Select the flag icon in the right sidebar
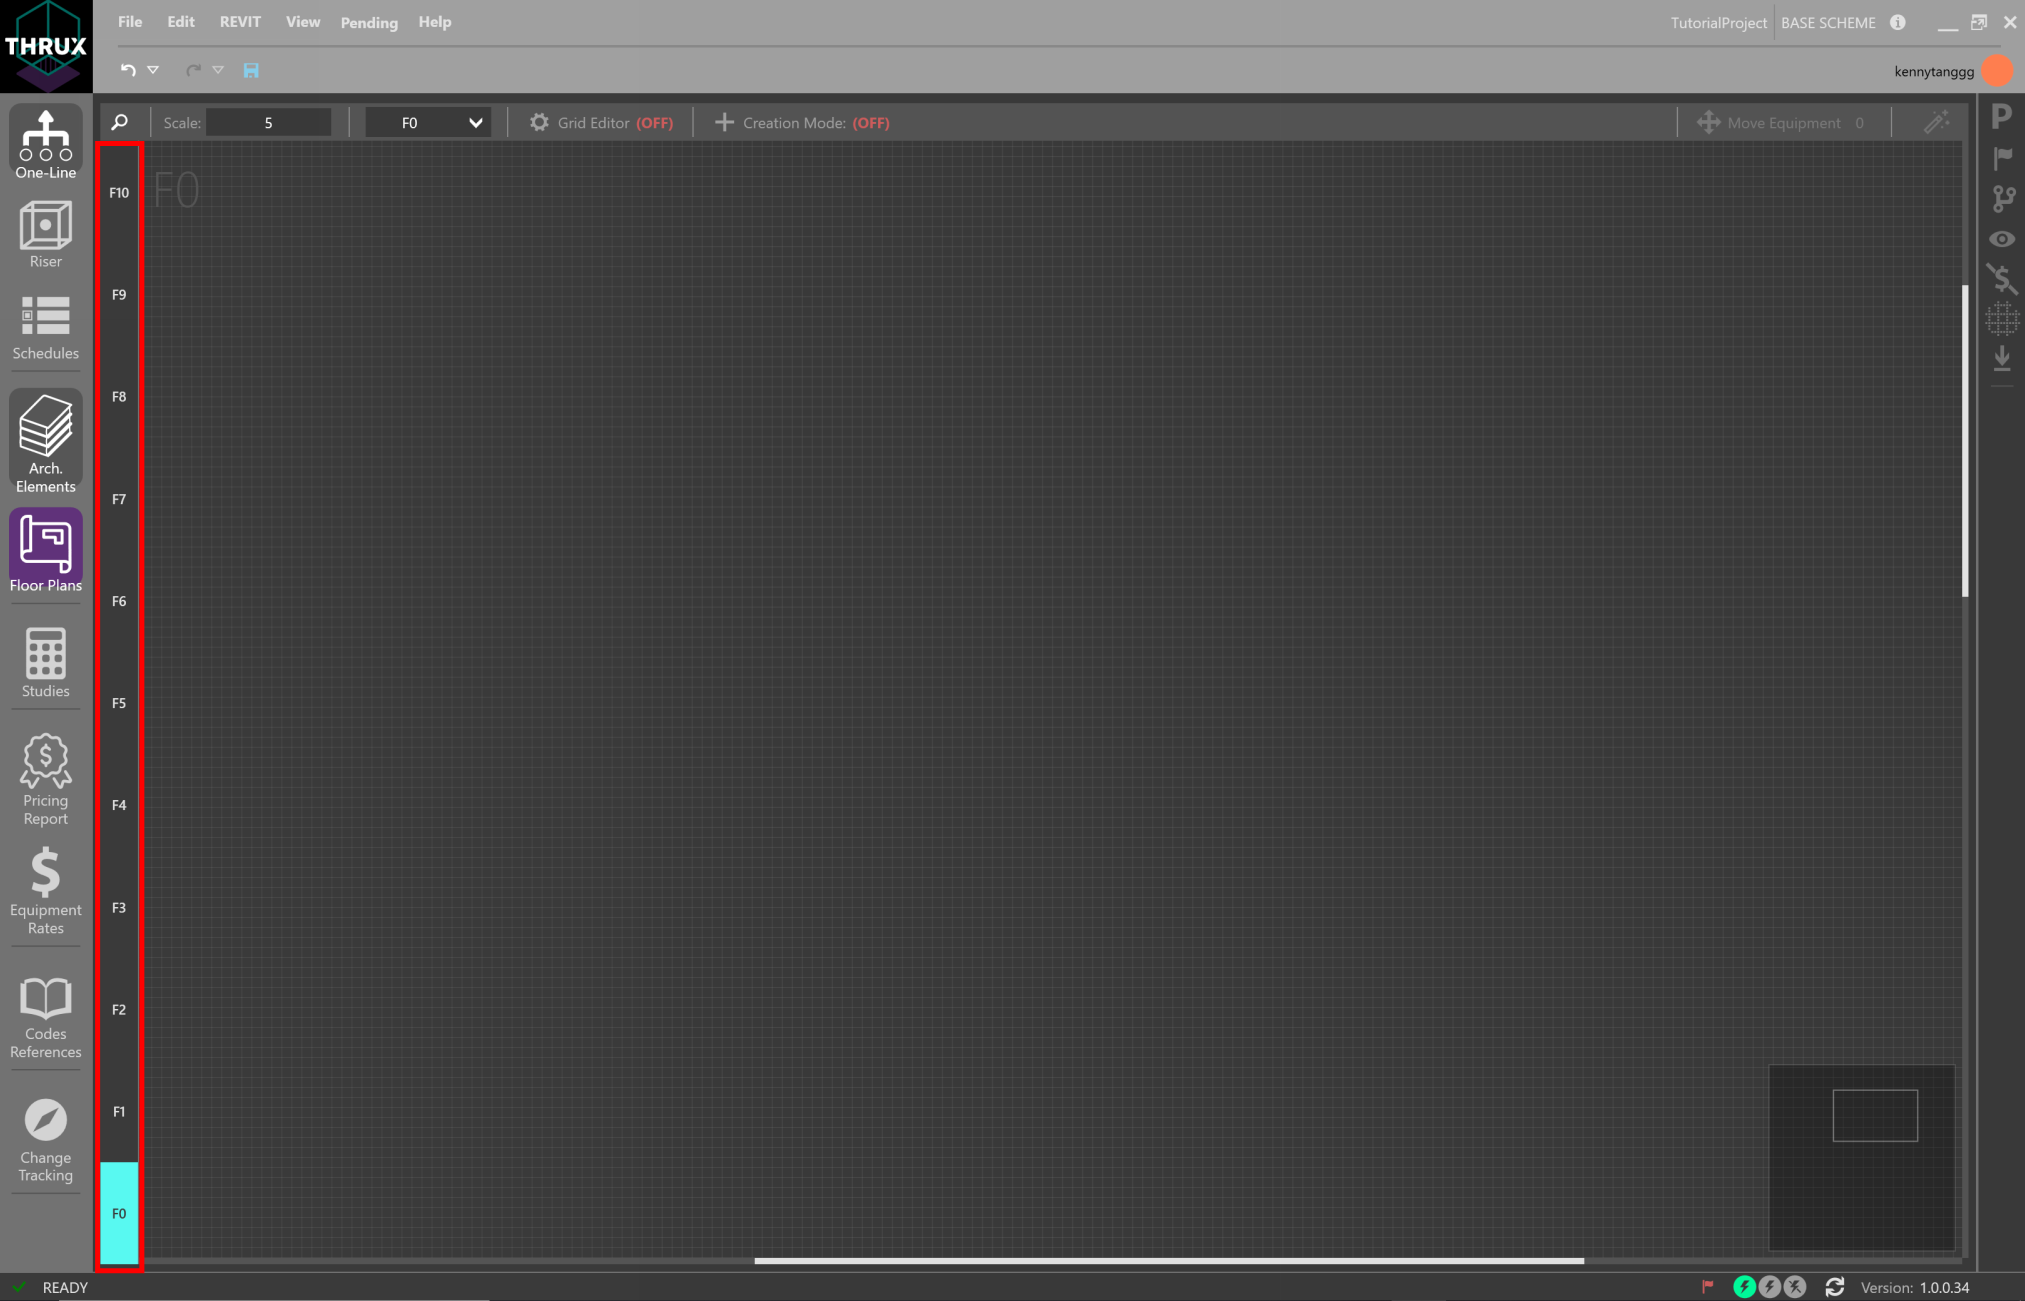Screen dimensions: 2025x1301 pyautogui.click(x=2002, y=157)
